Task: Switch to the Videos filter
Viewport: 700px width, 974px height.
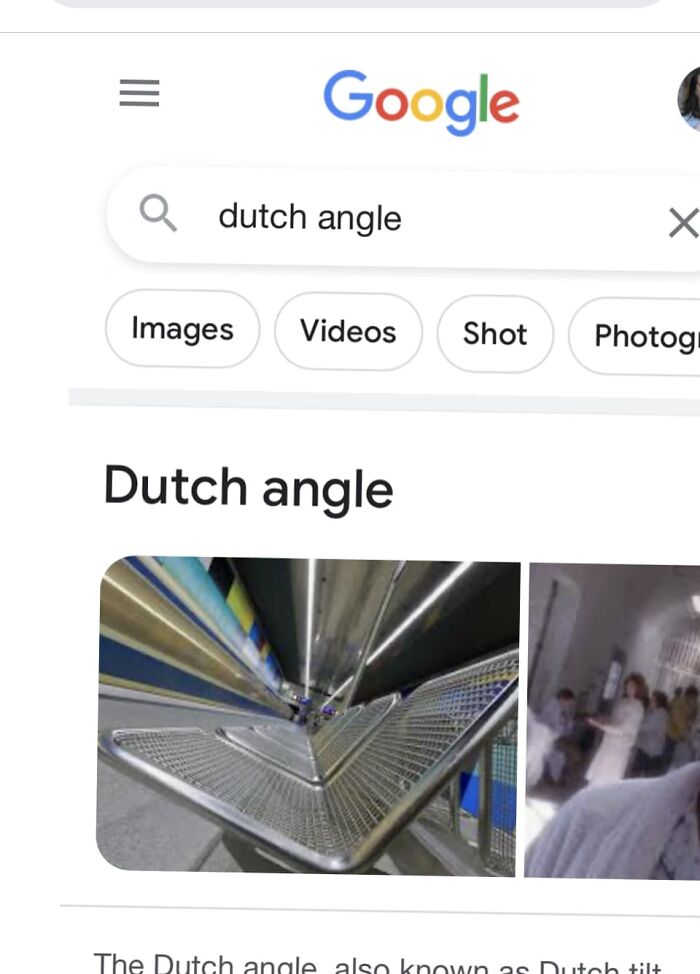Action: tap(348, 331)
